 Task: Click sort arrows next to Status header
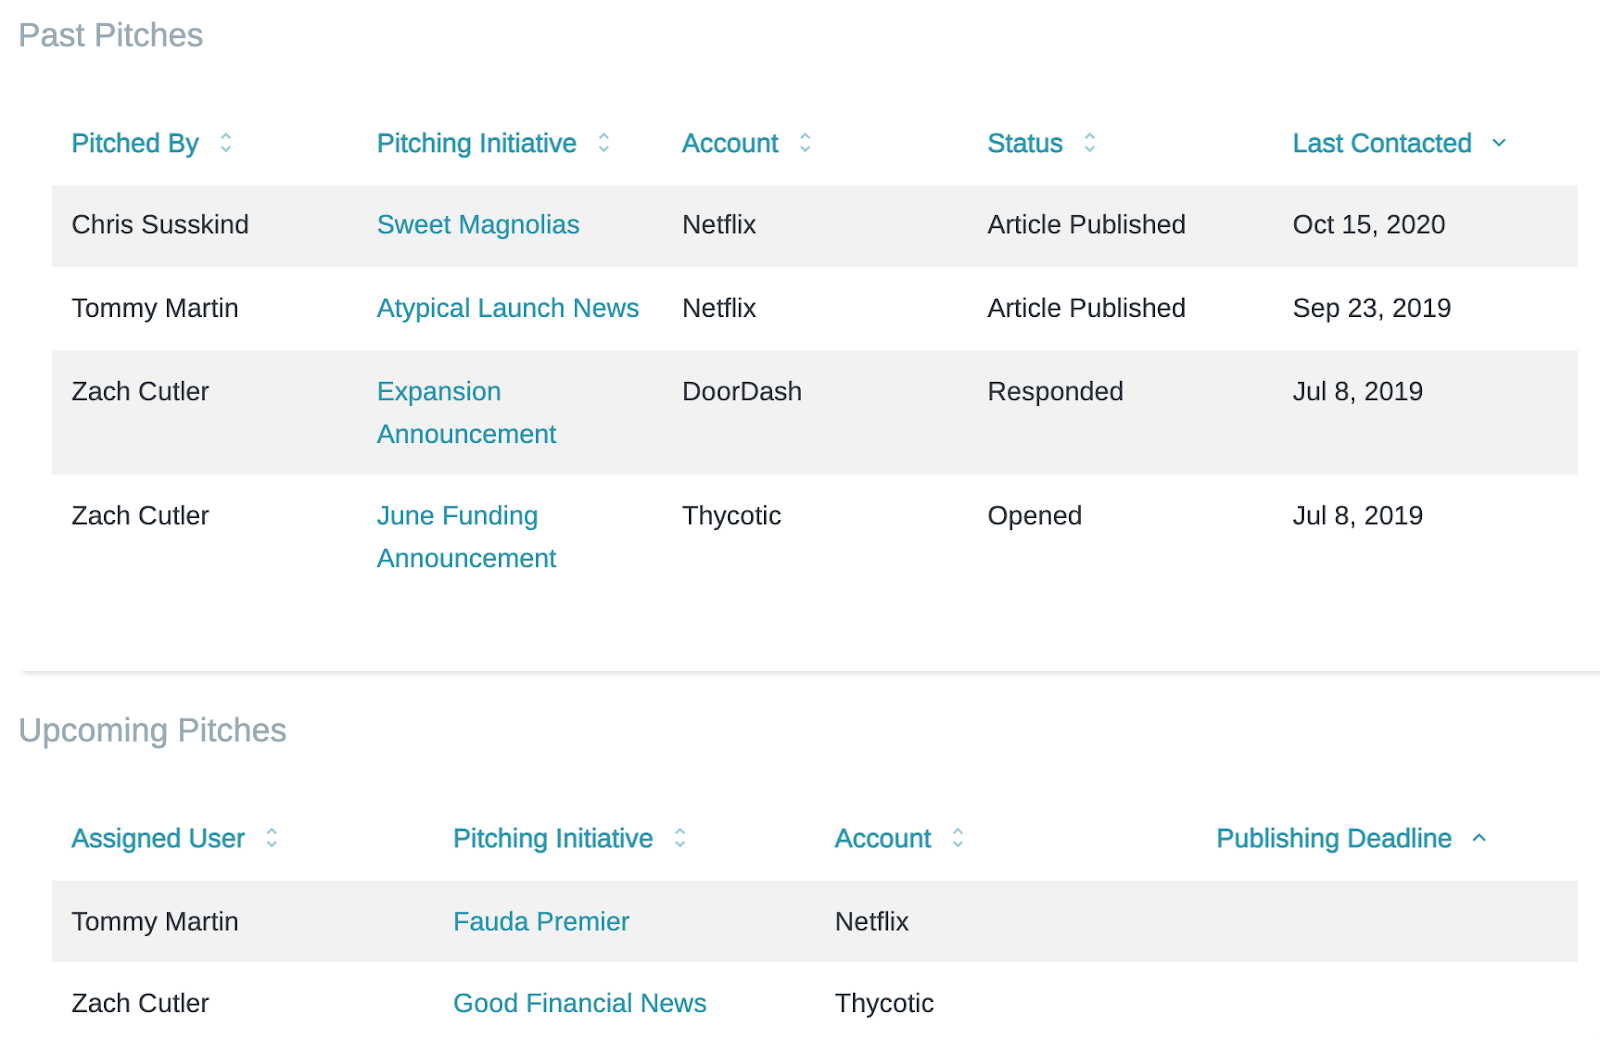(1090, 143)
